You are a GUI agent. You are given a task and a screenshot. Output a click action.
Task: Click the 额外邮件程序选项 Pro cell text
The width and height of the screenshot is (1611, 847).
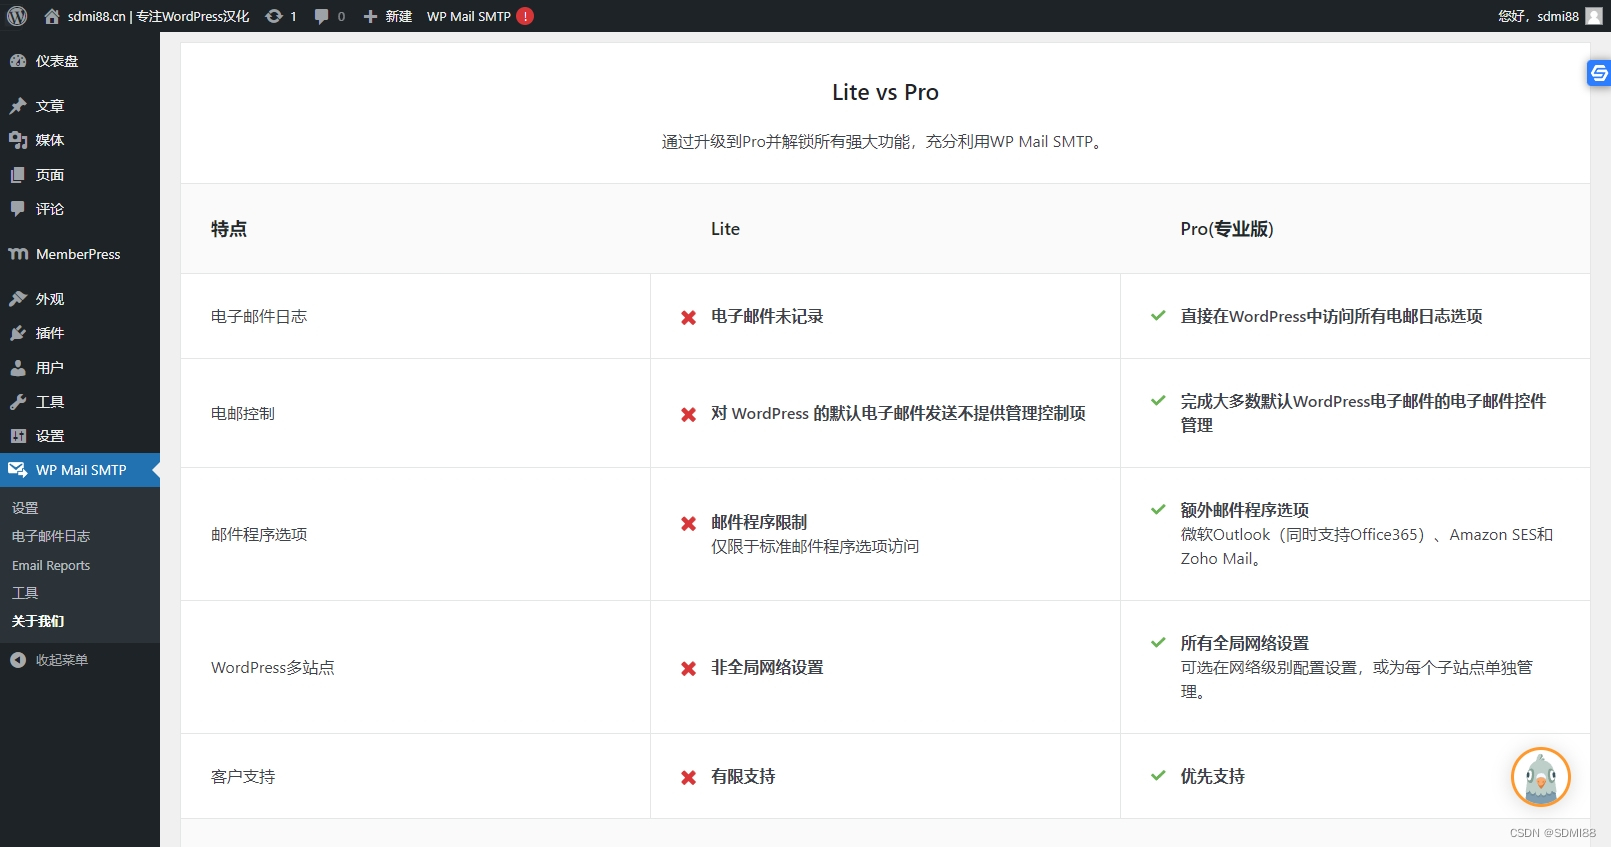click(1245, 510)
